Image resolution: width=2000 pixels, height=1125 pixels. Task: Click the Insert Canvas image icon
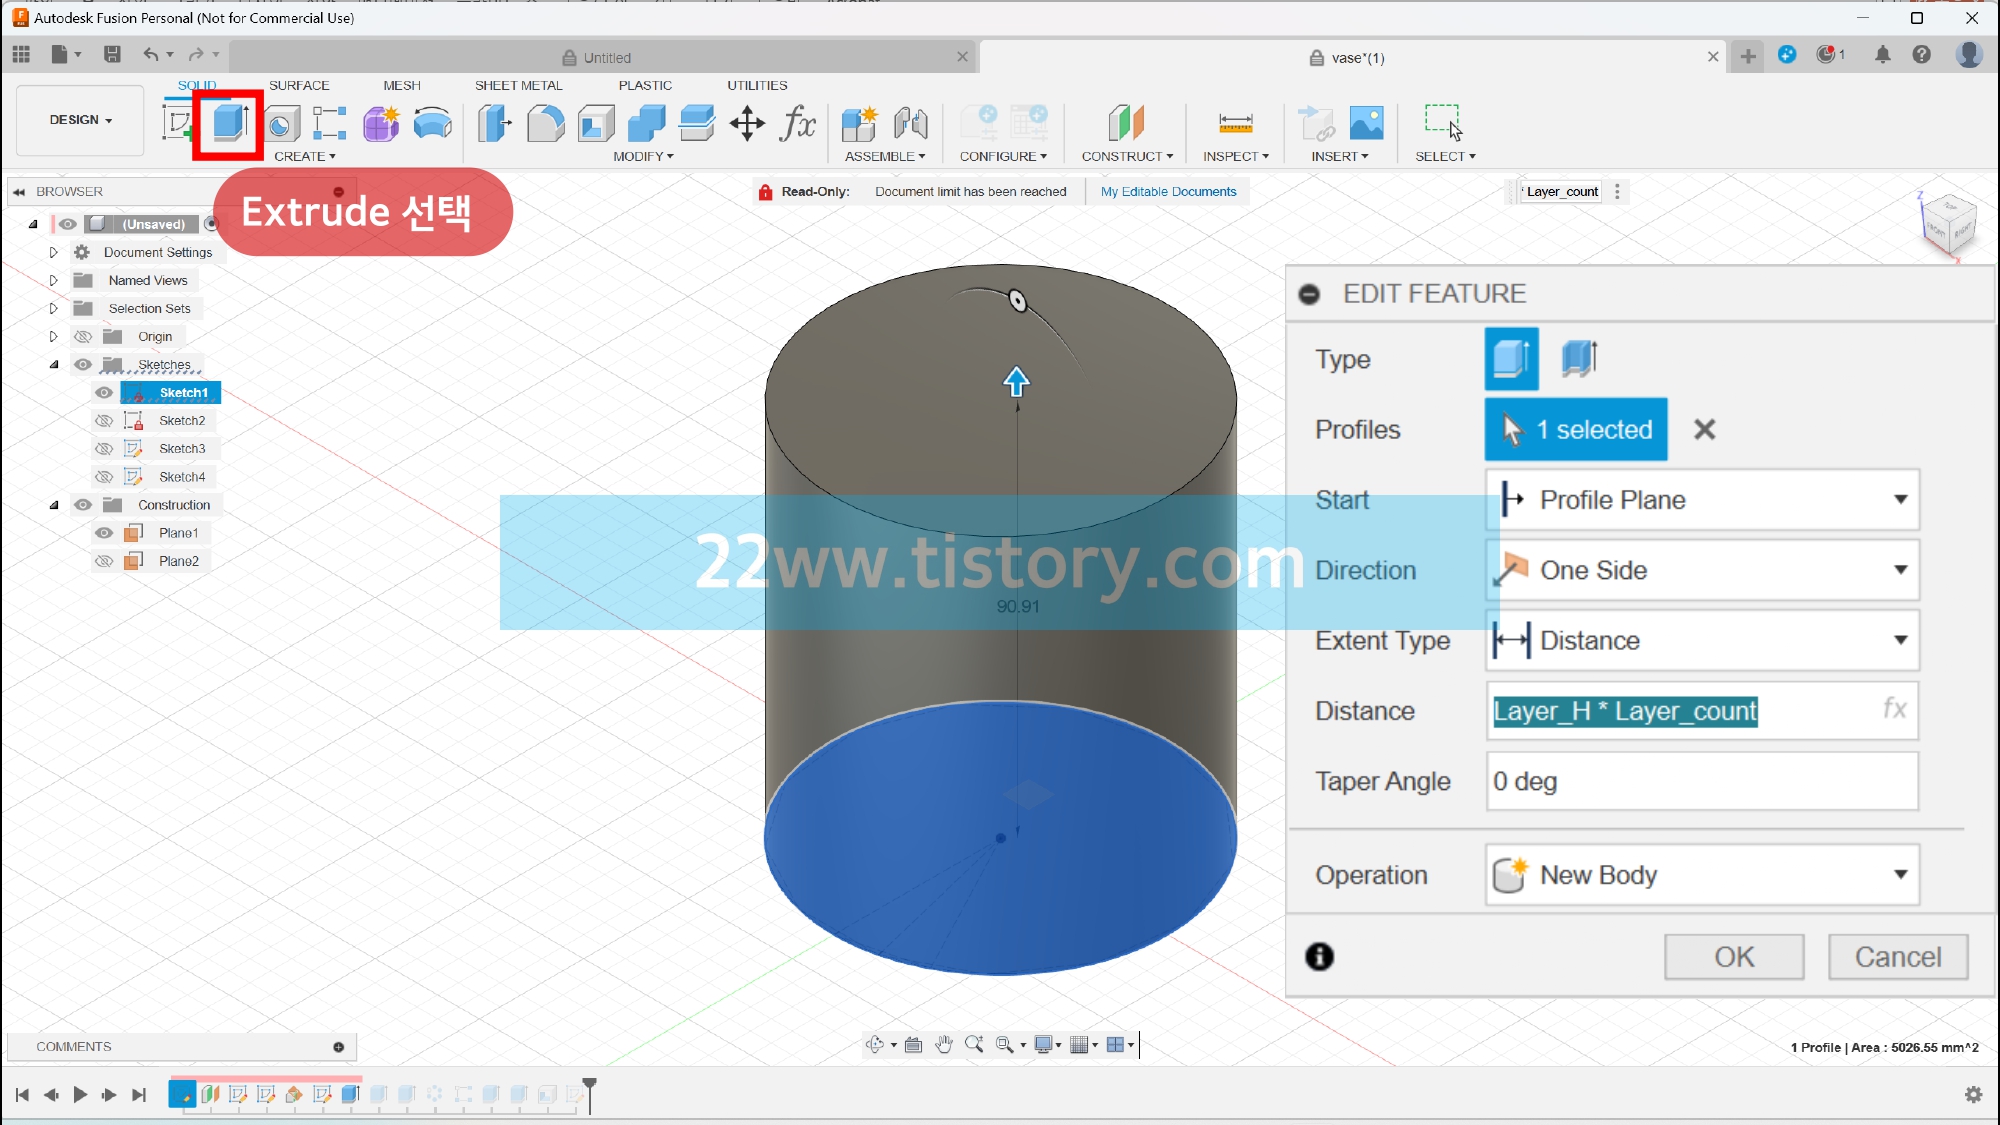1366,124
